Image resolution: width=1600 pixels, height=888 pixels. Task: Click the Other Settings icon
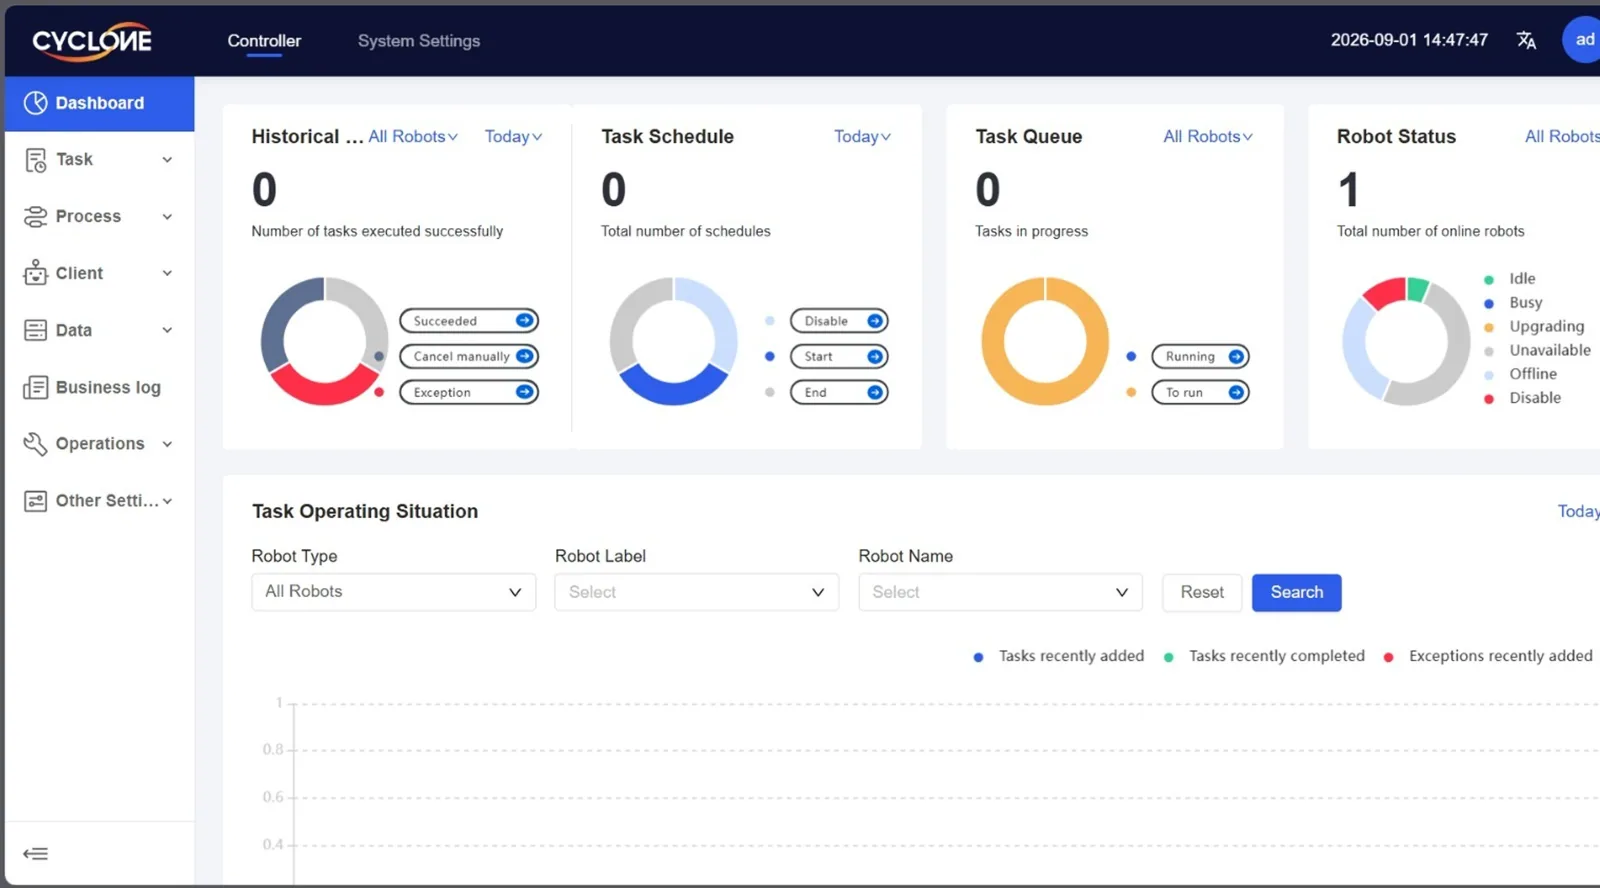coord(36,501)
